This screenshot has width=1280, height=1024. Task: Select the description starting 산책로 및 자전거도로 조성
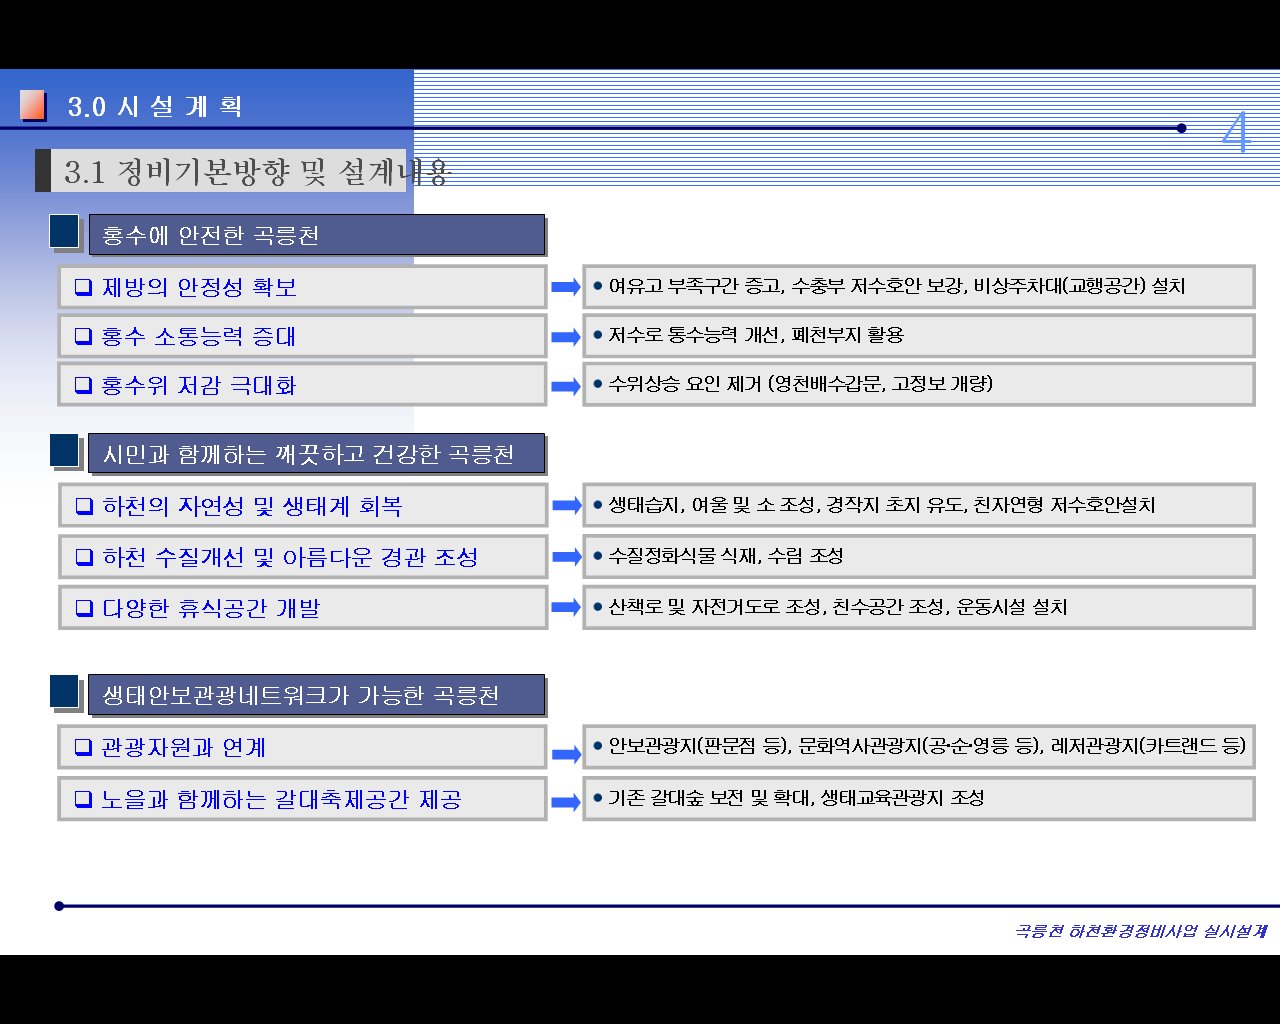point(919,607)
